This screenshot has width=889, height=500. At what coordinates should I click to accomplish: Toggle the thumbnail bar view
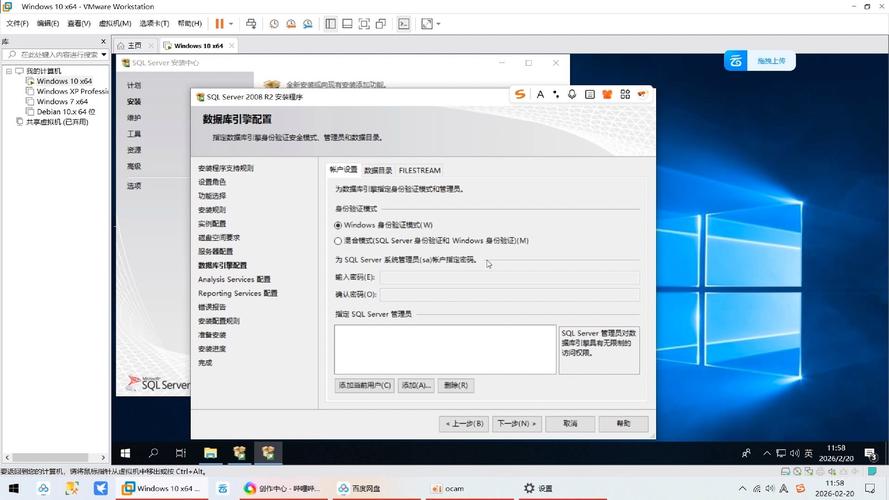point(348,24)
